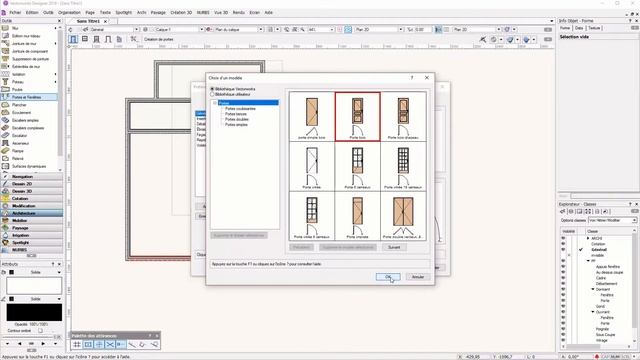Select the Jonture de mur tool
This screenshot has width=640, height=360.
pyautogui.click(x=29, y=44)
